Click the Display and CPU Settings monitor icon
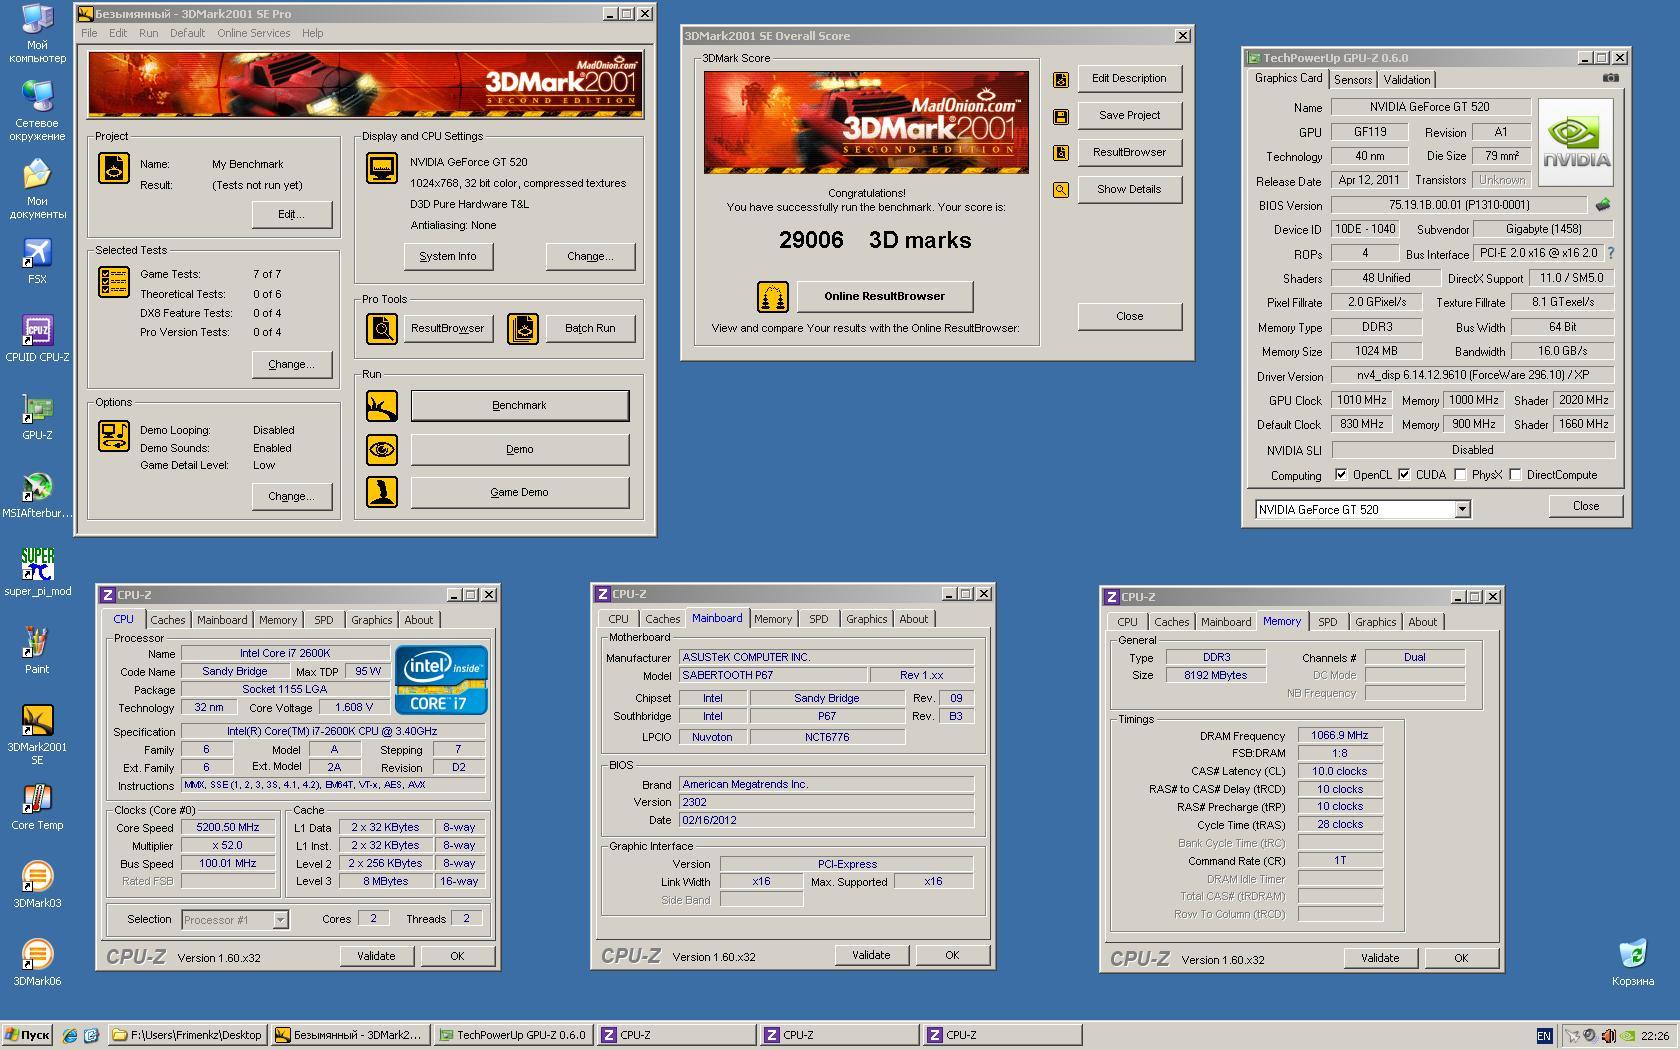Viewport: 1680px width, 1050px height. click(x=381, y=168)
